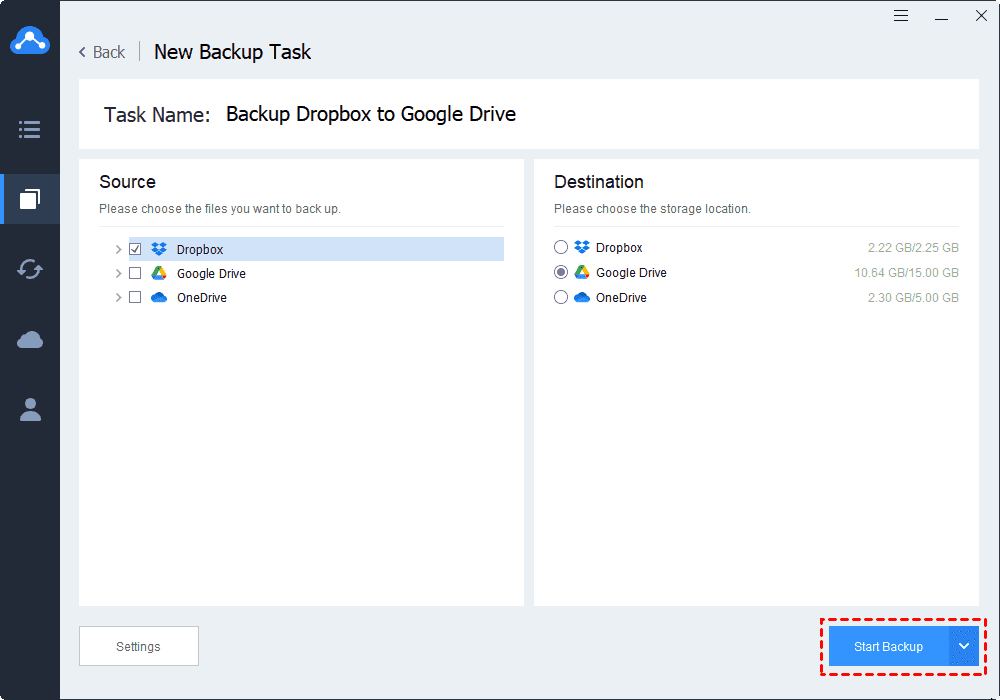
Task: Expand the Dropbox source tree node
Action: [118, 249]
